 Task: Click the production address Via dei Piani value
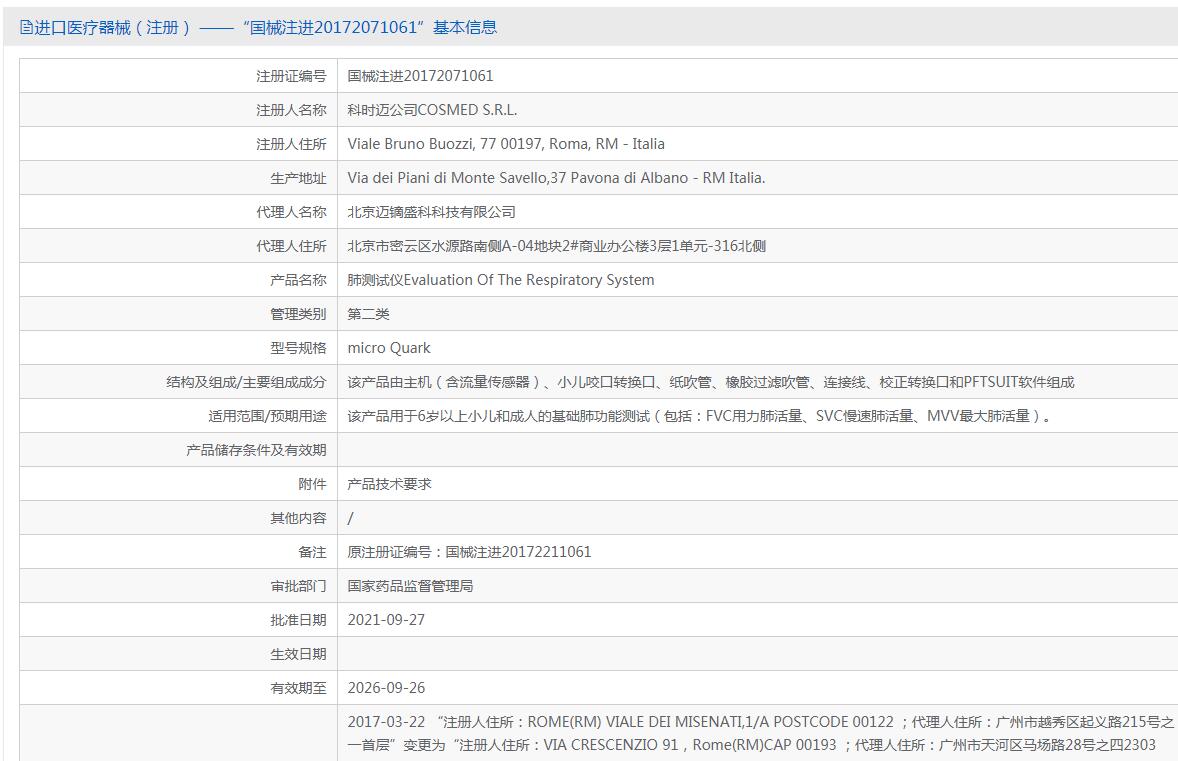[556, 178]
